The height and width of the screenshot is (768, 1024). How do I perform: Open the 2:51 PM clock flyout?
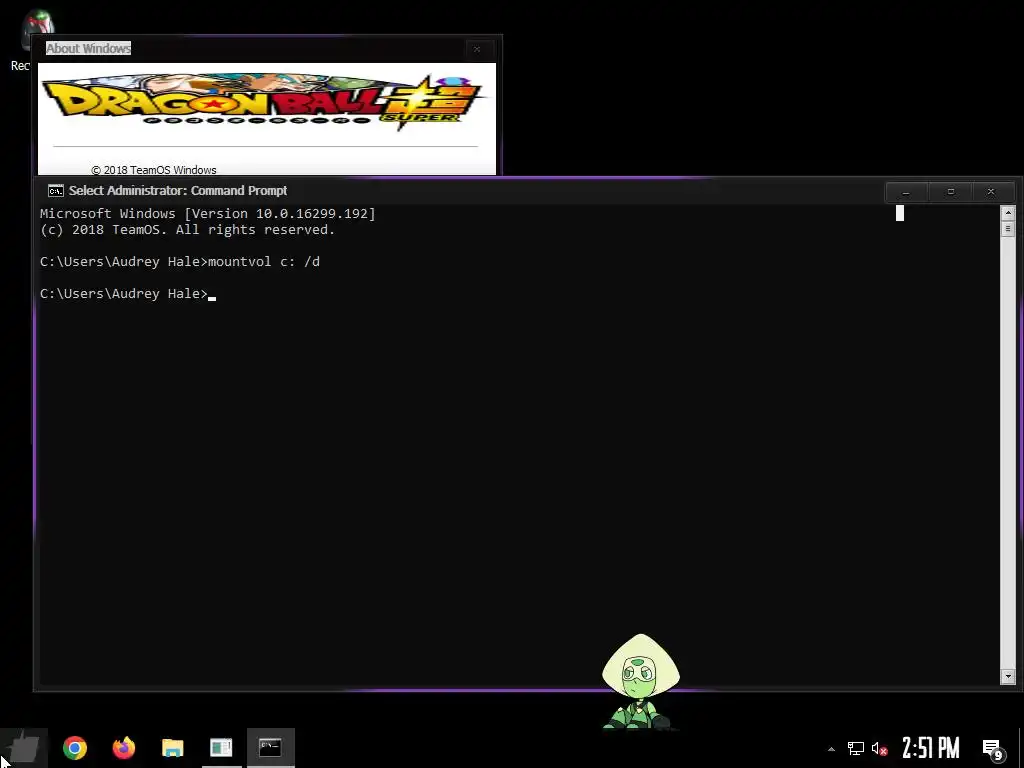931,748
